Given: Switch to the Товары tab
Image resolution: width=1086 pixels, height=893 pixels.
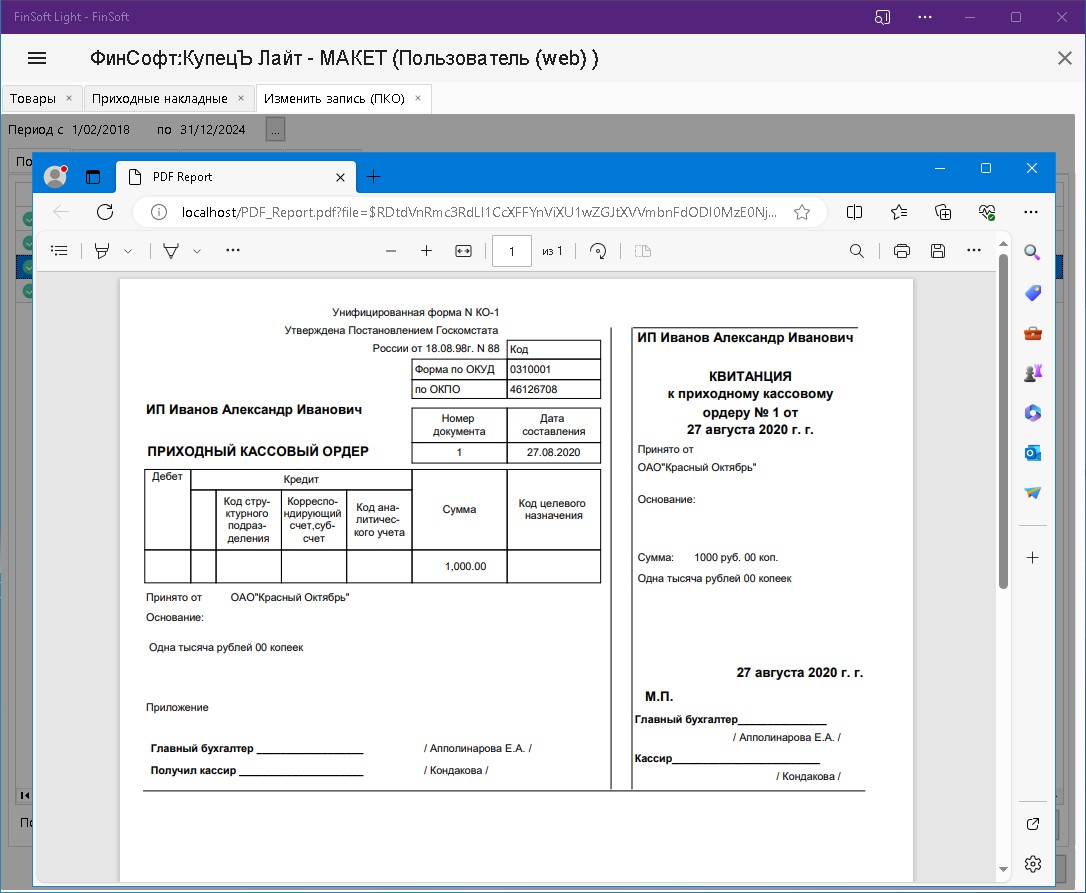Looking at the screenshot, I should pyautogui.click(x=33, y=99).
